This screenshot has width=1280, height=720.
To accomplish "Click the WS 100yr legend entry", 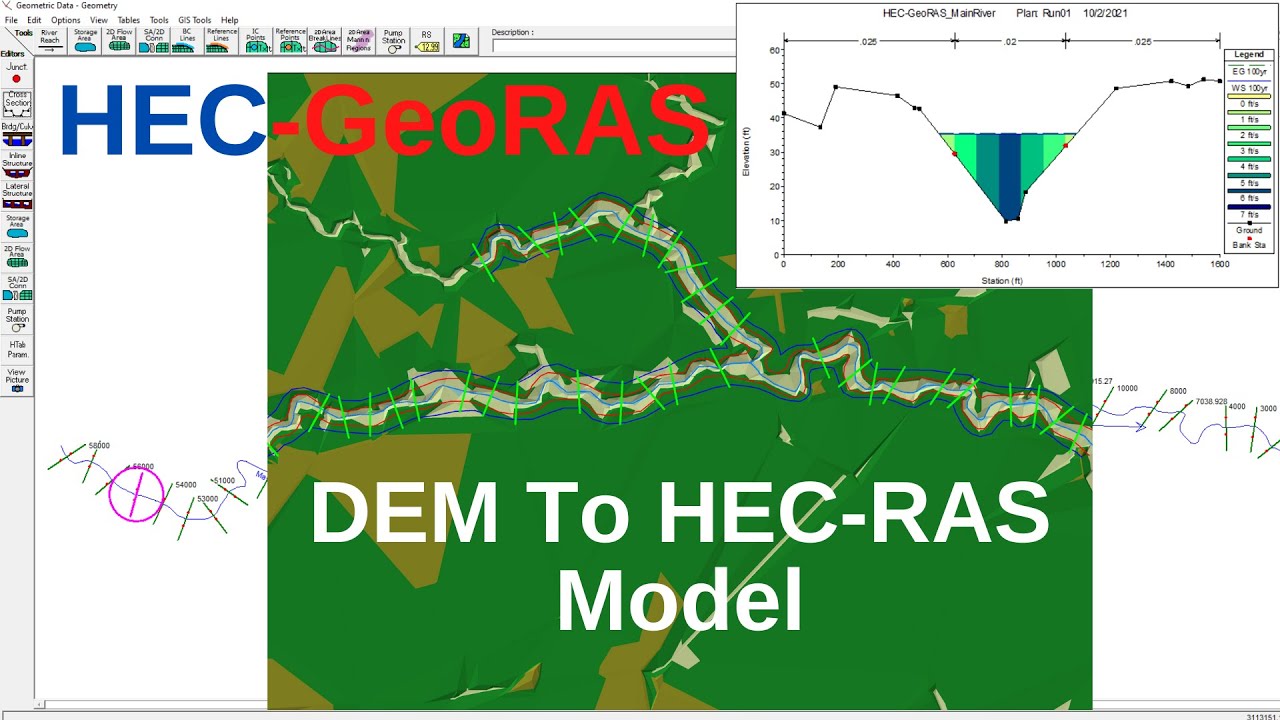I will [1249, 90].
